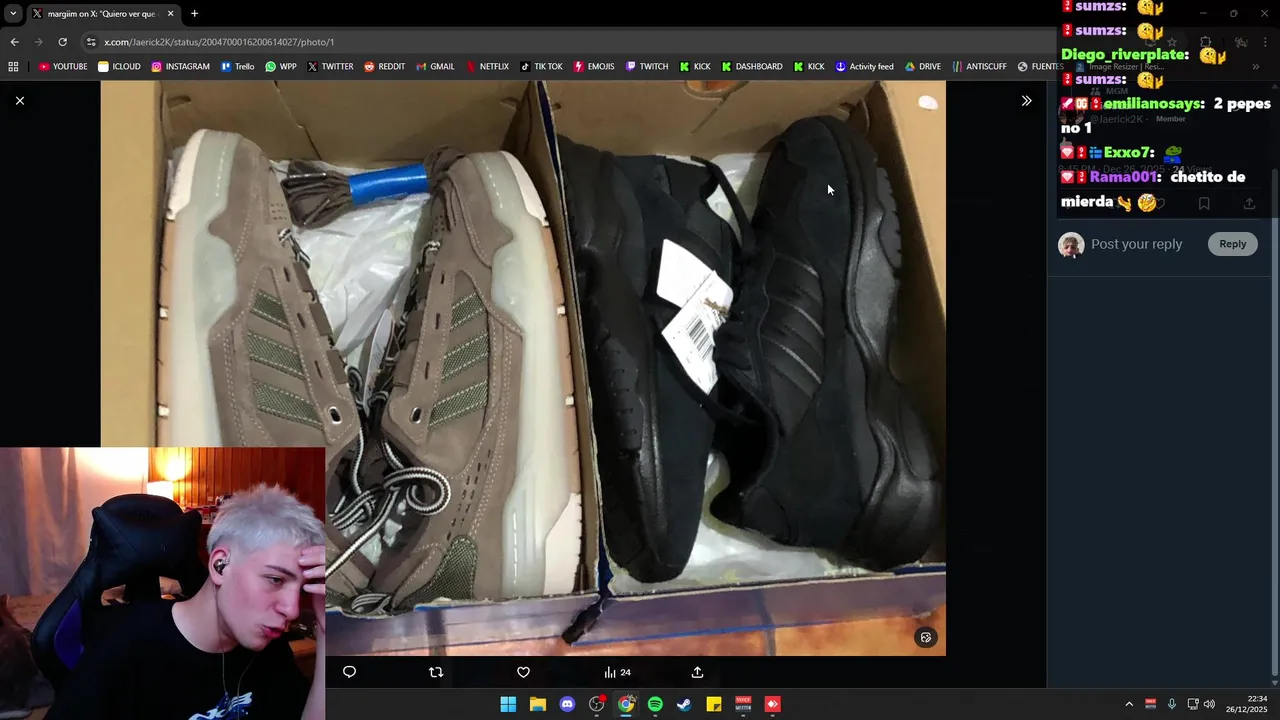Click the shoes photo
1280x720 pixels.
[523, 368]
